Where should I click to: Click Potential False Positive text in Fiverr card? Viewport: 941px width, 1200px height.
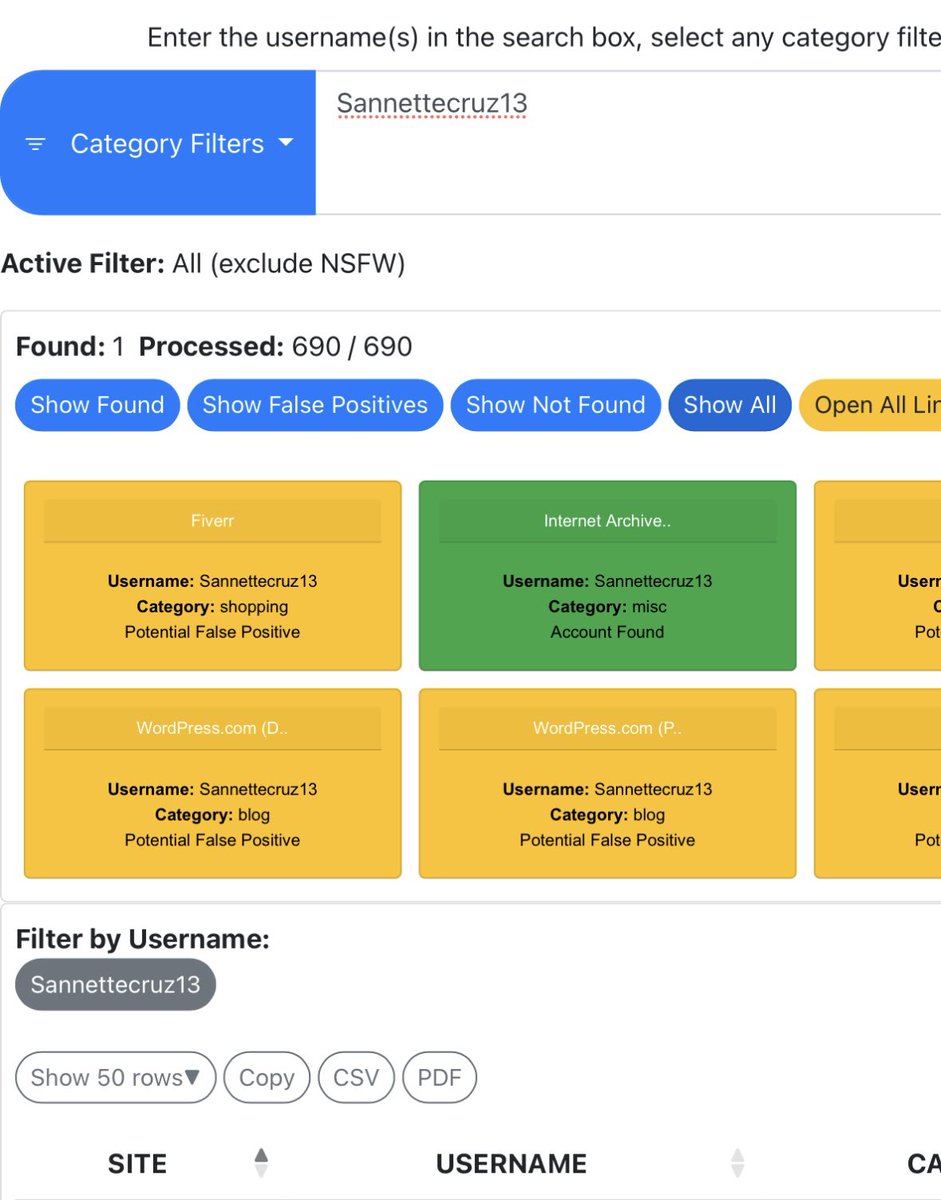coord(212,632)
